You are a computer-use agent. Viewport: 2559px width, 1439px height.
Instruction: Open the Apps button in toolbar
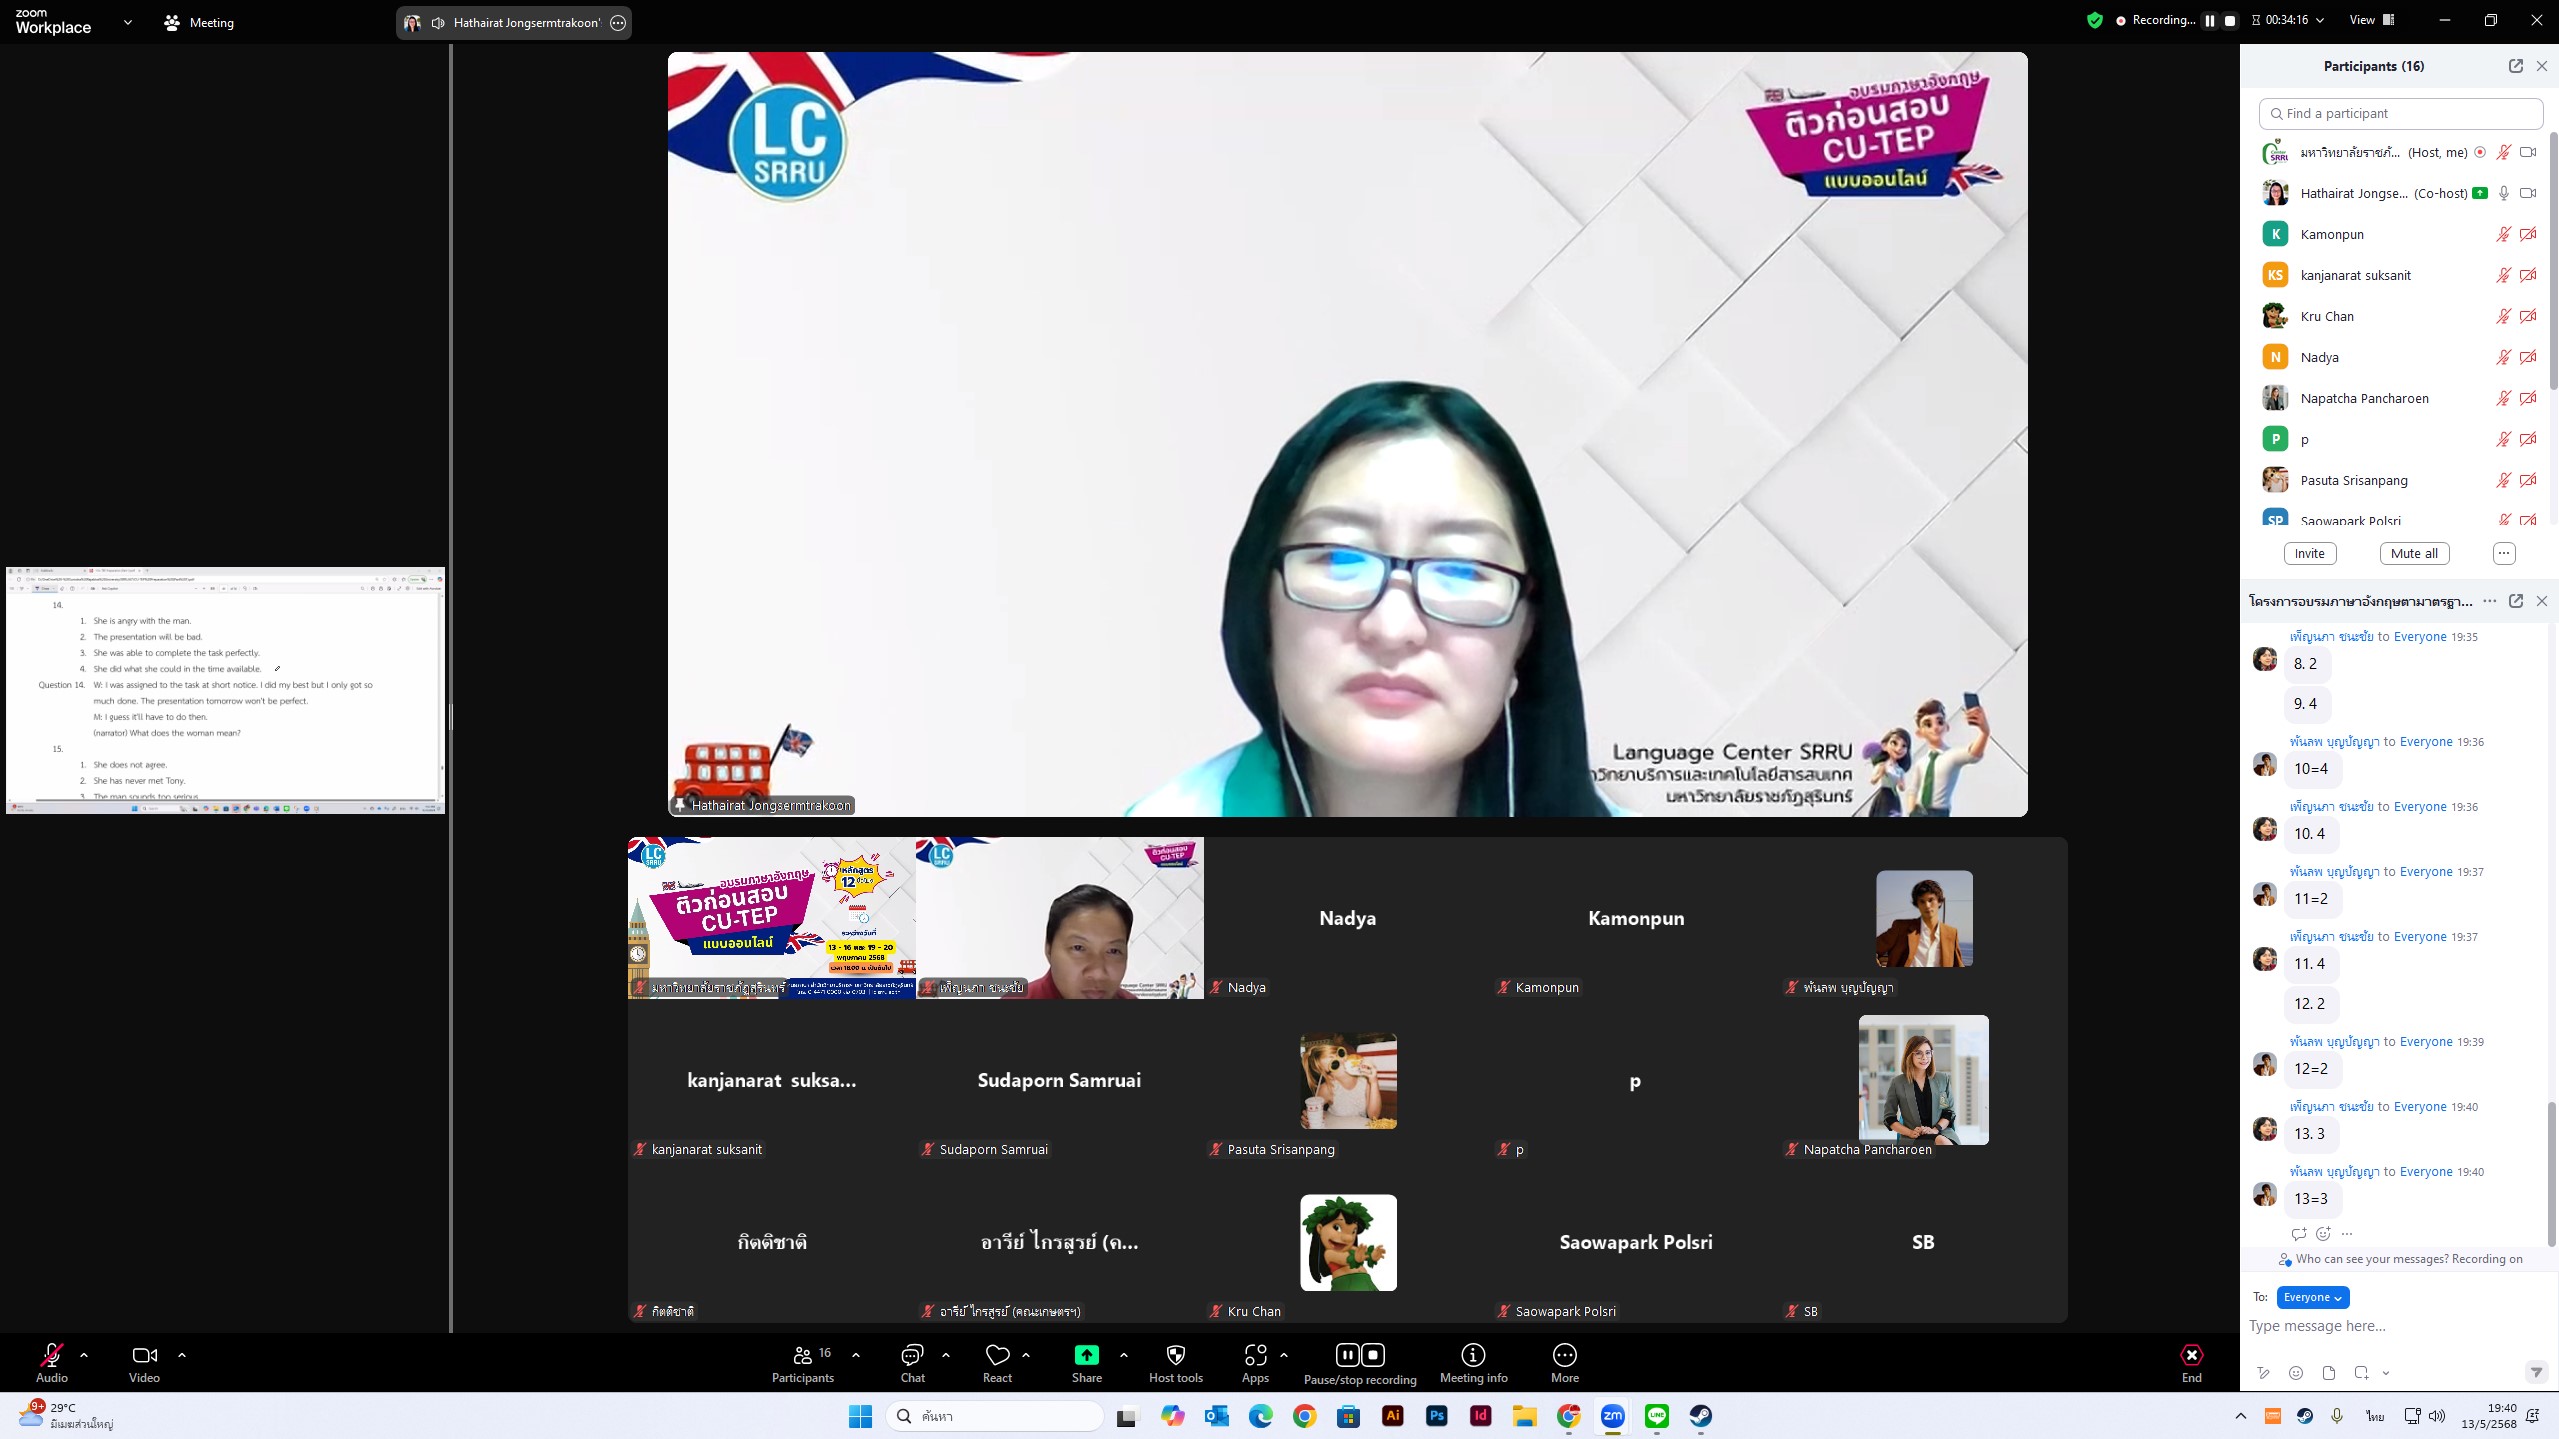click(1255, 1363)
